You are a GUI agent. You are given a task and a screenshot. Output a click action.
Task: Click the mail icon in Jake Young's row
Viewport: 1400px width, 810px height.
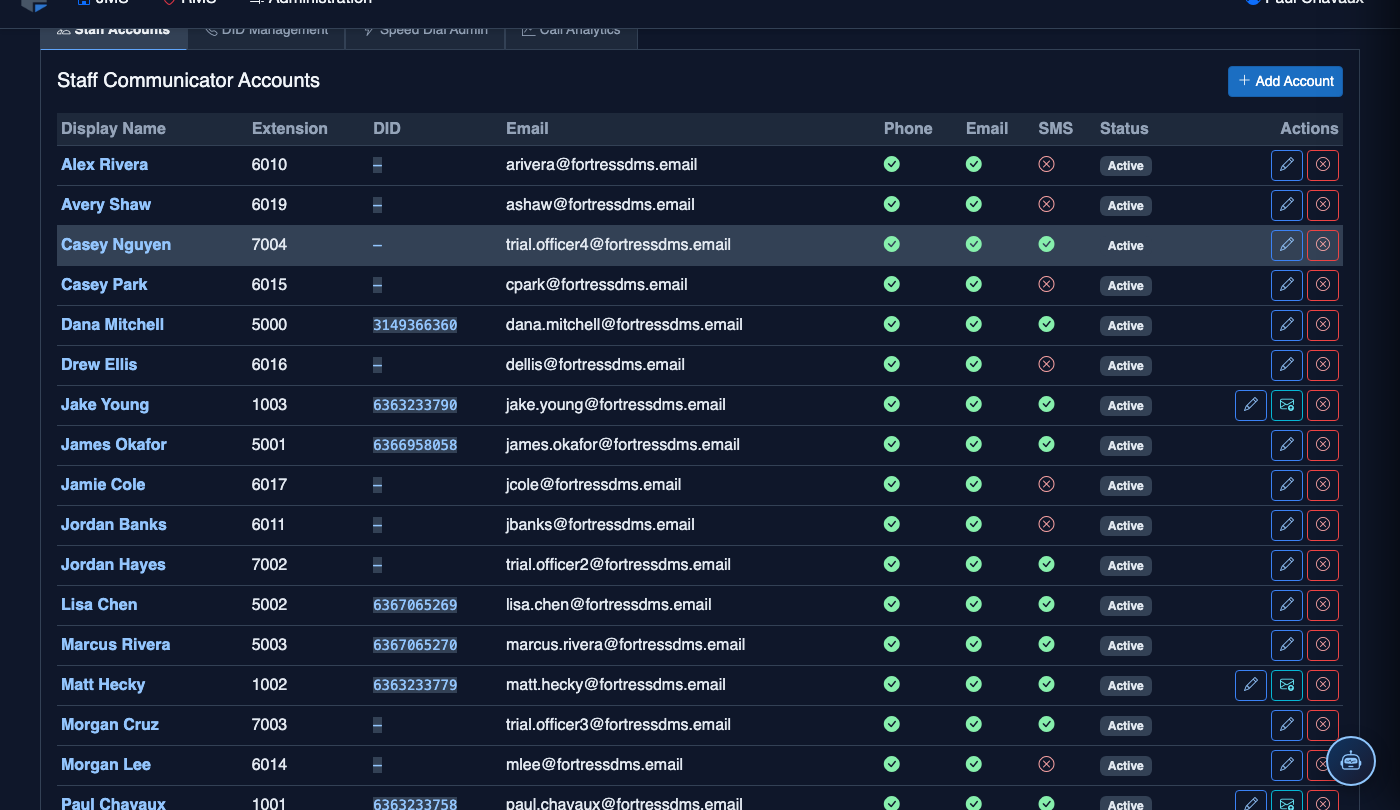(1287, 405)
